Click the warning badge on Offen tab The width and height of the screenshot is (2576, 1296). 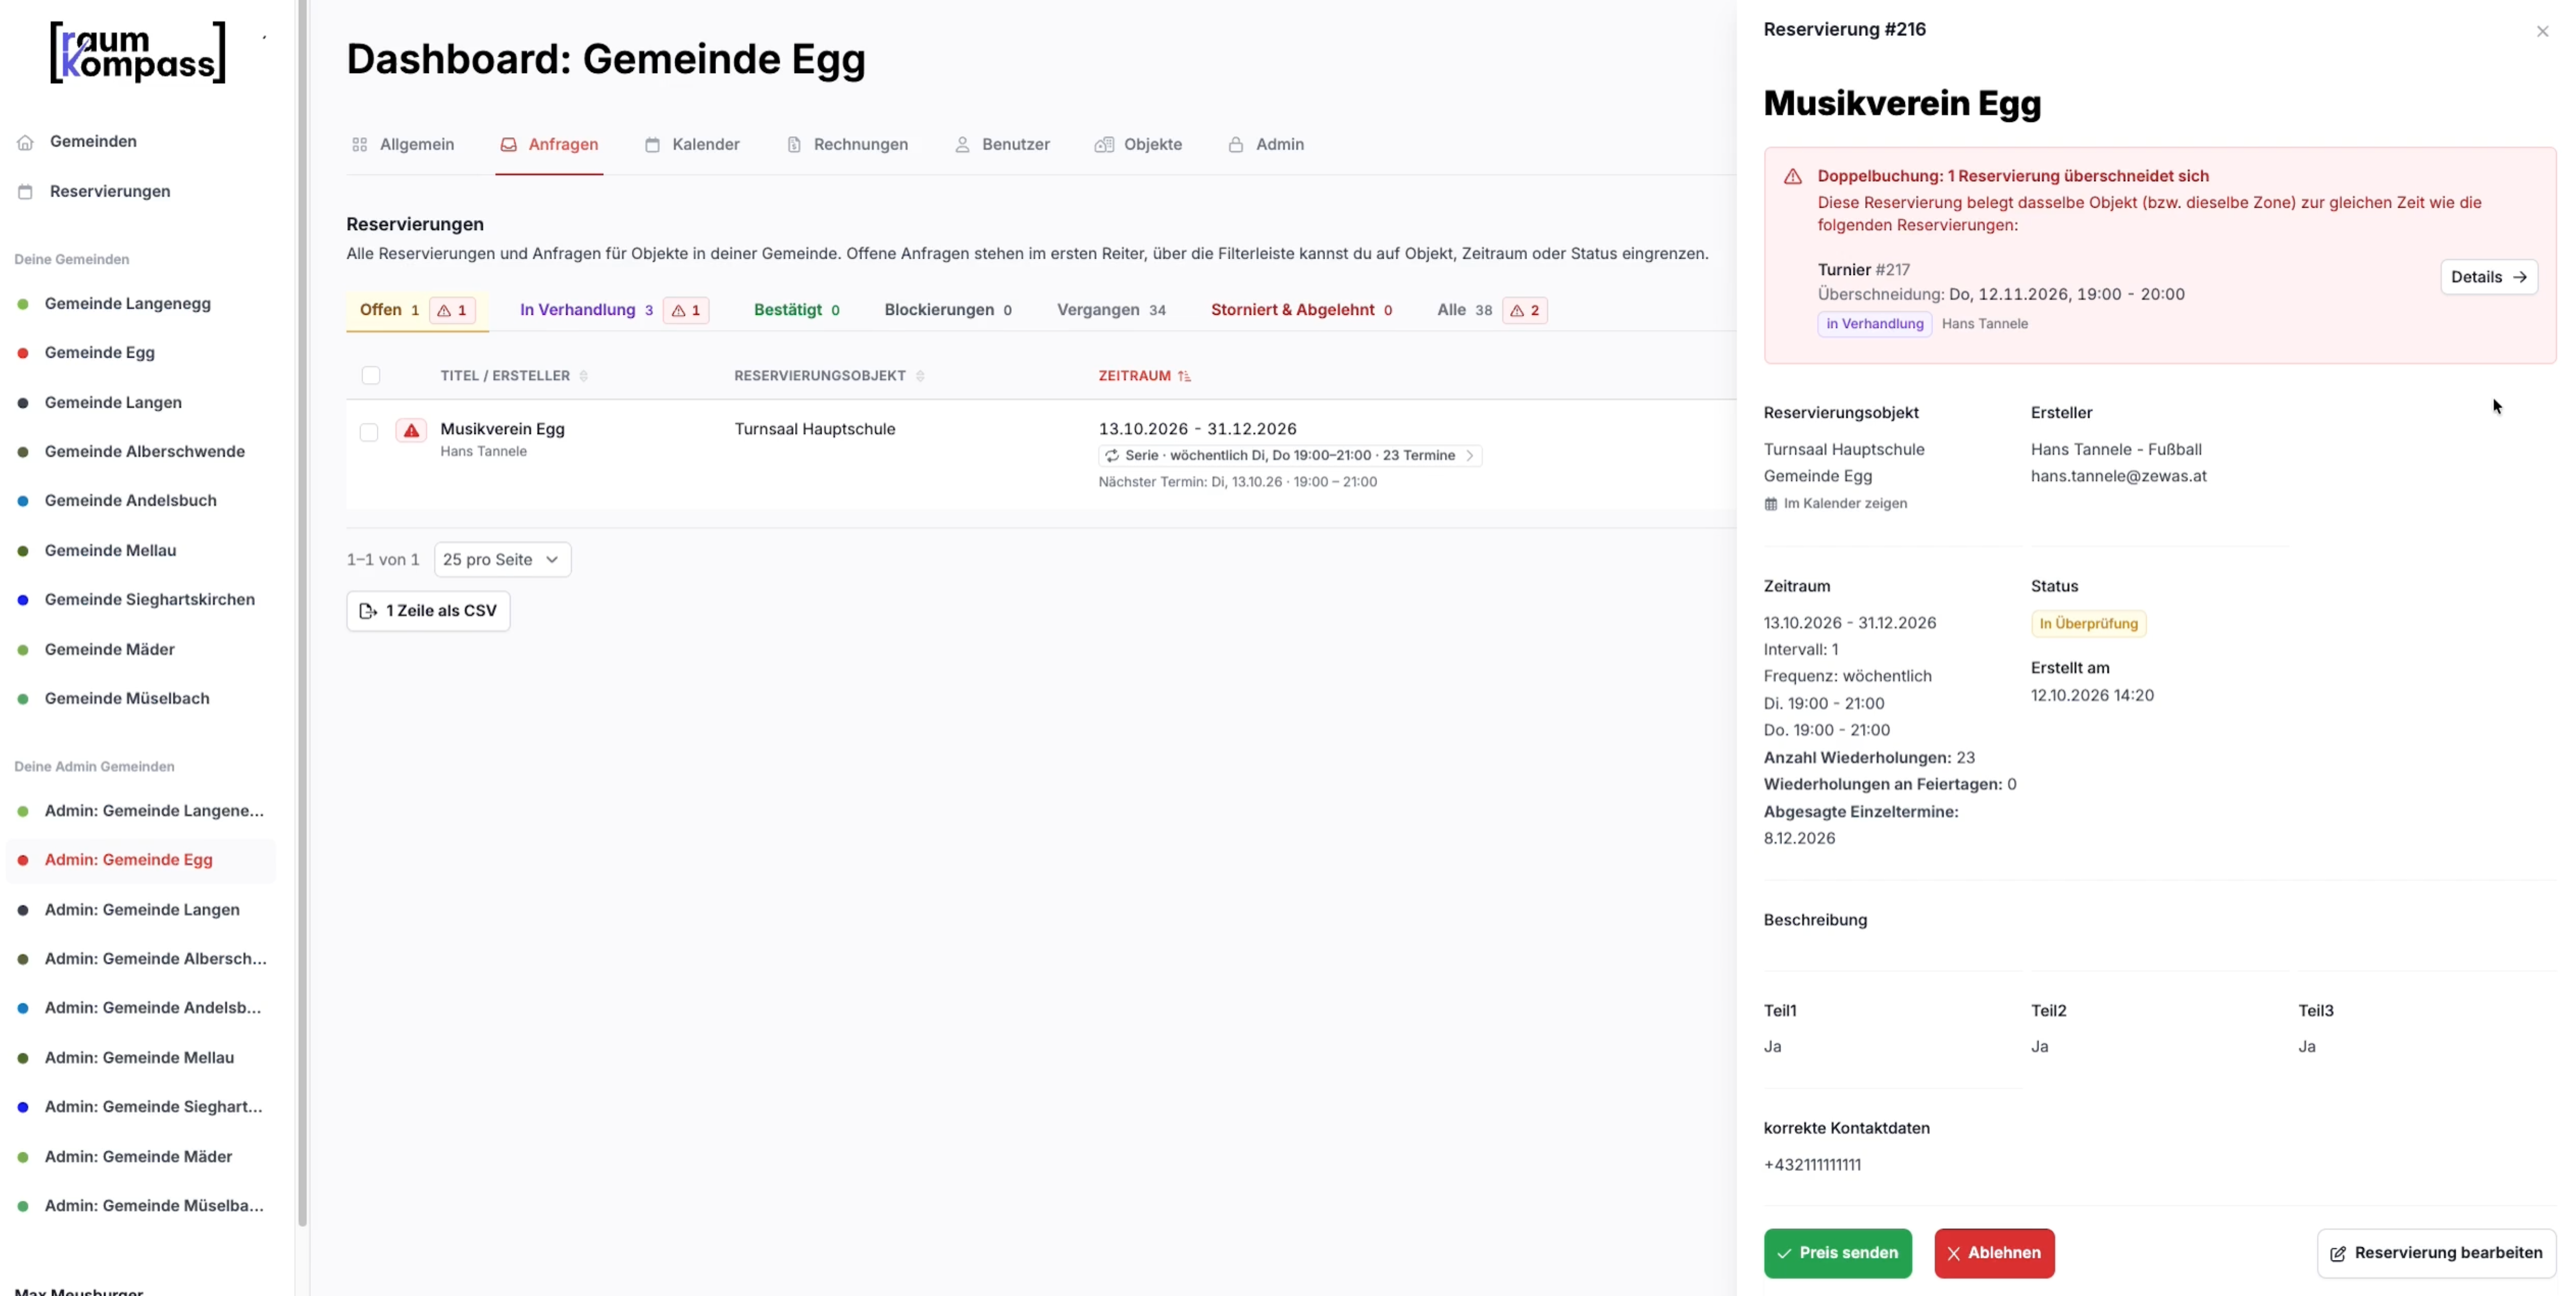(x=452, y=310)
